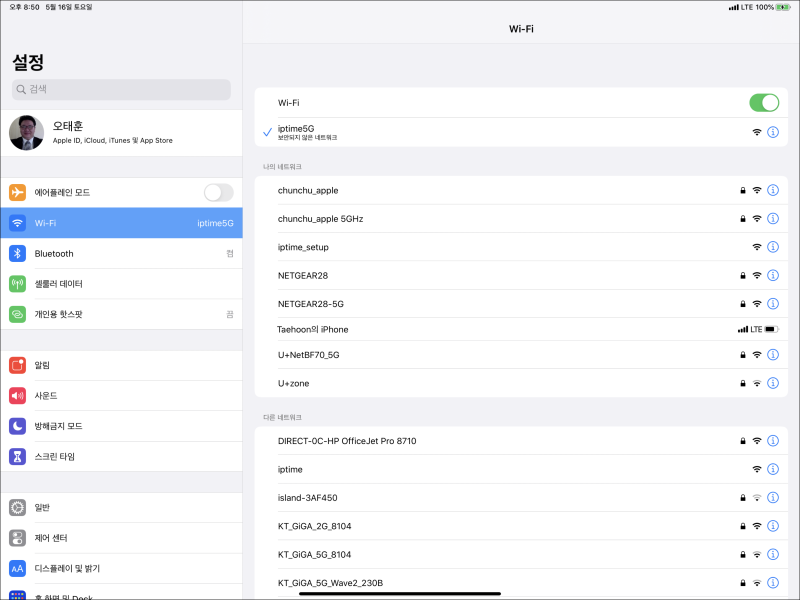Open the Do Not Disturb moon icon
The image size is (800, 600).
[x=17, y=426]
